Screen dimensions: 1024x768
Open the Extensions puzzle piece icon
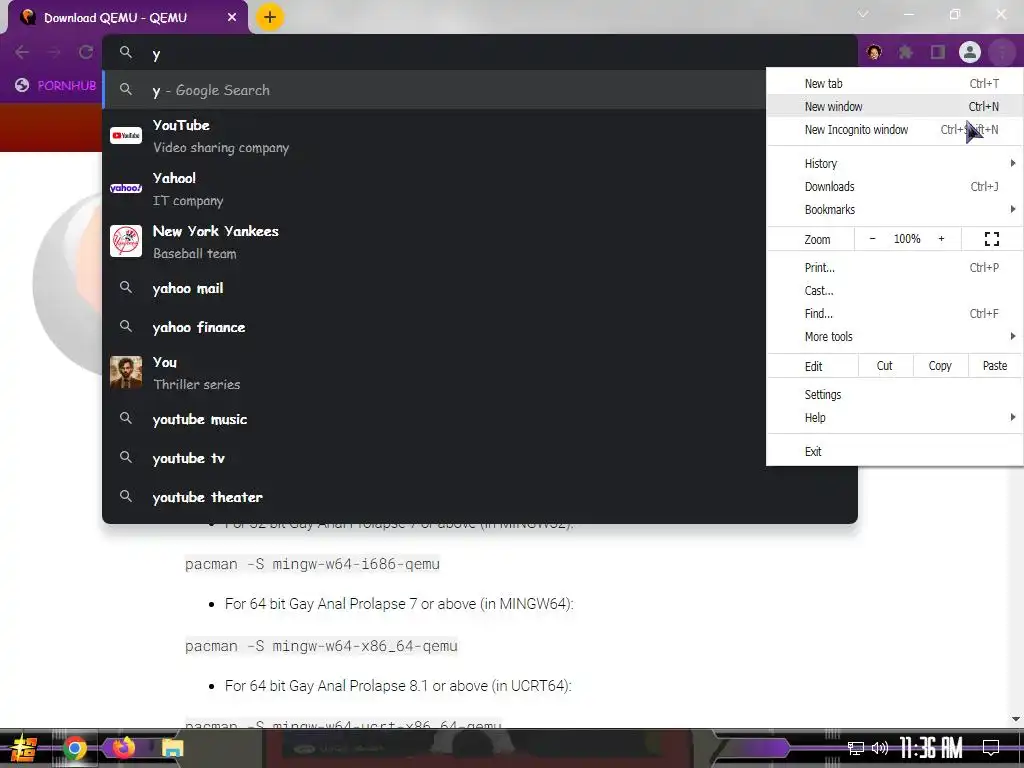(x=906, y=52)
